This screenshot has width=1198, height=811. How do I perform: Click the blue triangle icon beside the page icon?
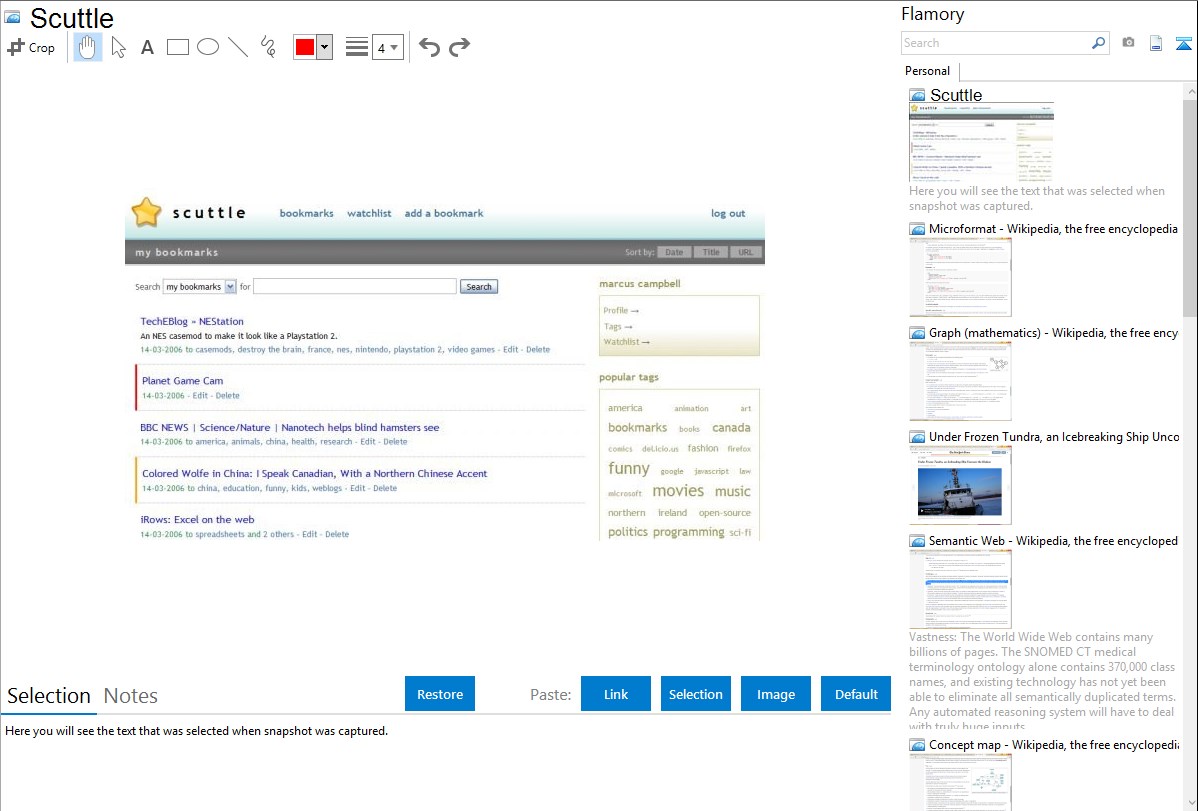click(x=1183, y=43)
